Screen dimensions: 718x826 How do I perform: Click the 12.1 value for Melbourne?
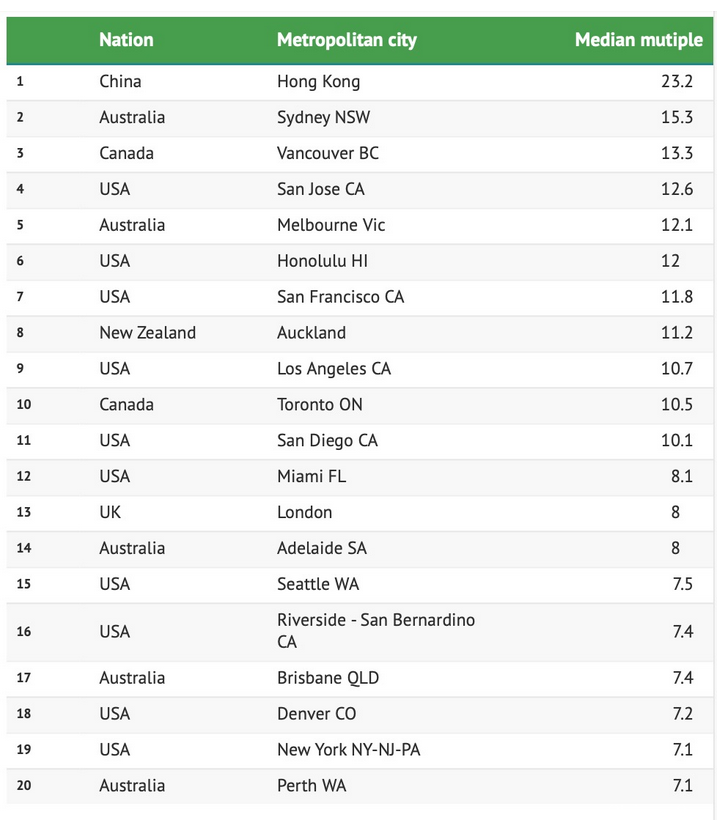click(677, 225)
